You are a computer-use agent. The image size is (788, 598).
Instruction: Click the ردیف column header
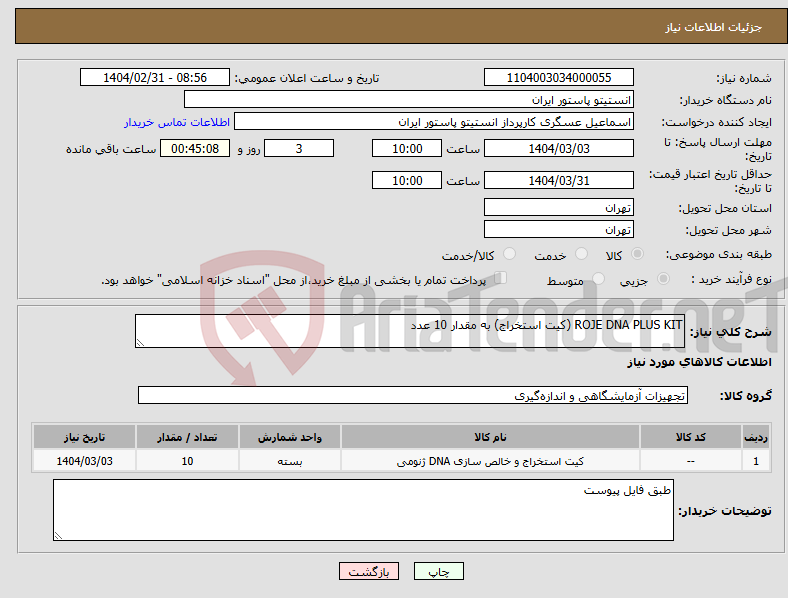[756, 437]
